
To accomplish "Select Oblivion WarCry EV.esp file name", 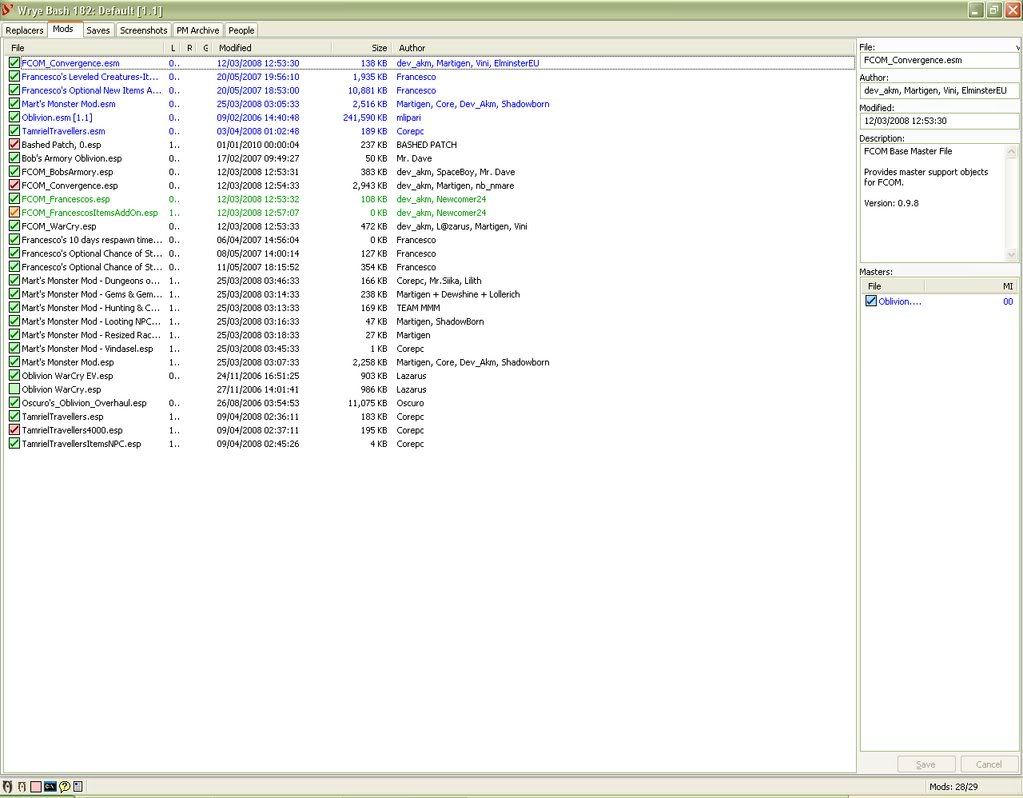I will tap(67, 376).
